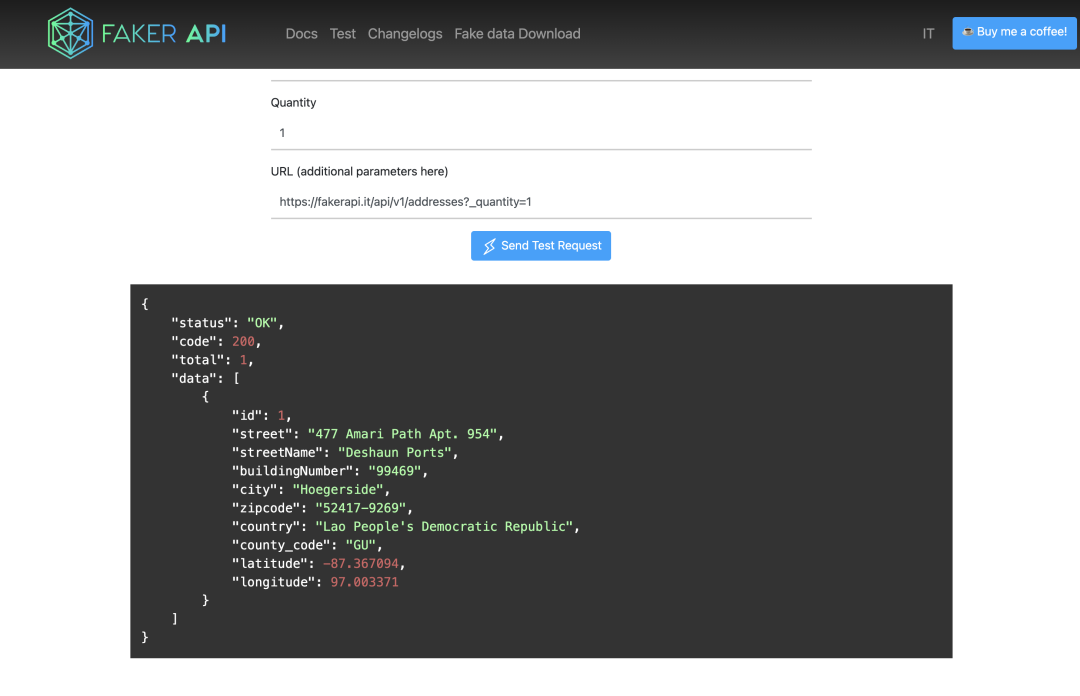Select city value "Hoegerside"
The height and width of the screenshot is (696, 1080).
338,490
